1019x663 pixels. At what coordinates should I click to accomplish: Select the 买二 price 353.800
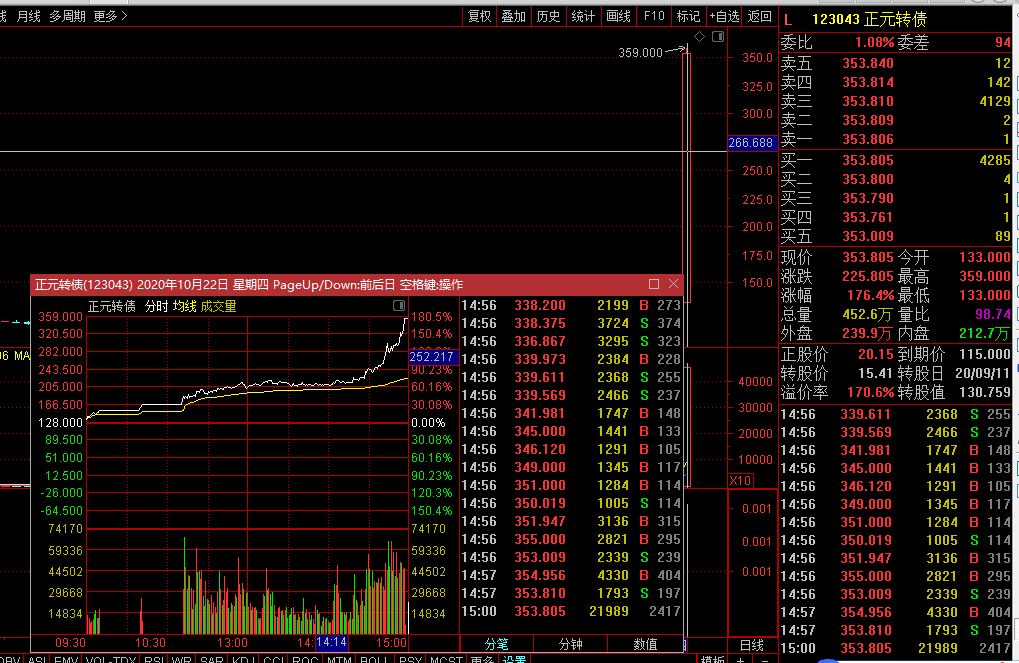coord(868,179)
